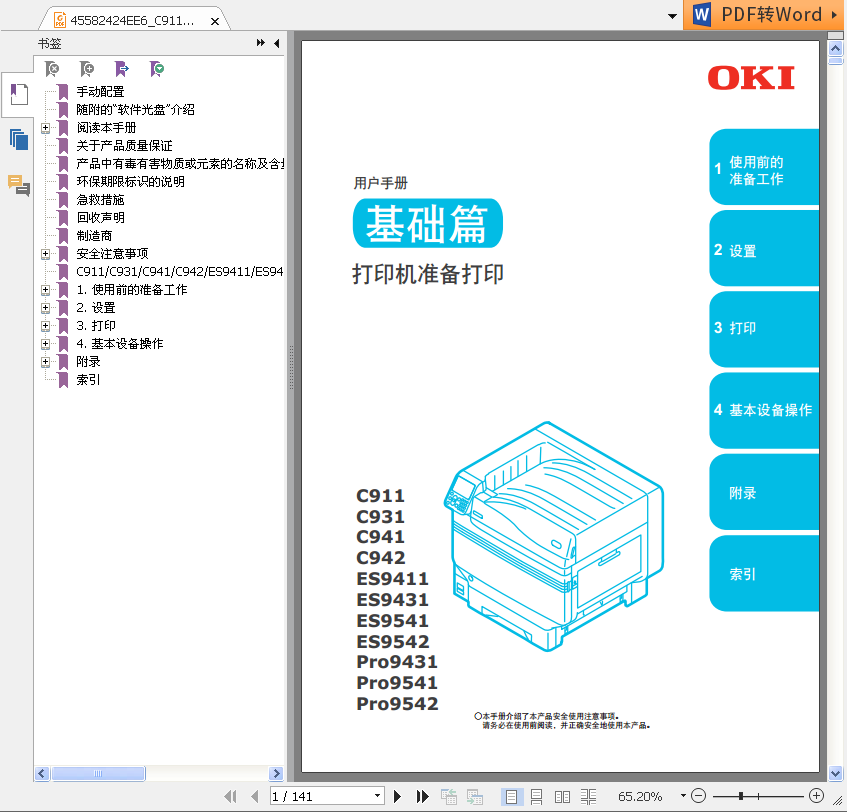The image size is (847, 812).
Task: Expand the 阅读本手册 bookmark
Action: click(45, 128)
